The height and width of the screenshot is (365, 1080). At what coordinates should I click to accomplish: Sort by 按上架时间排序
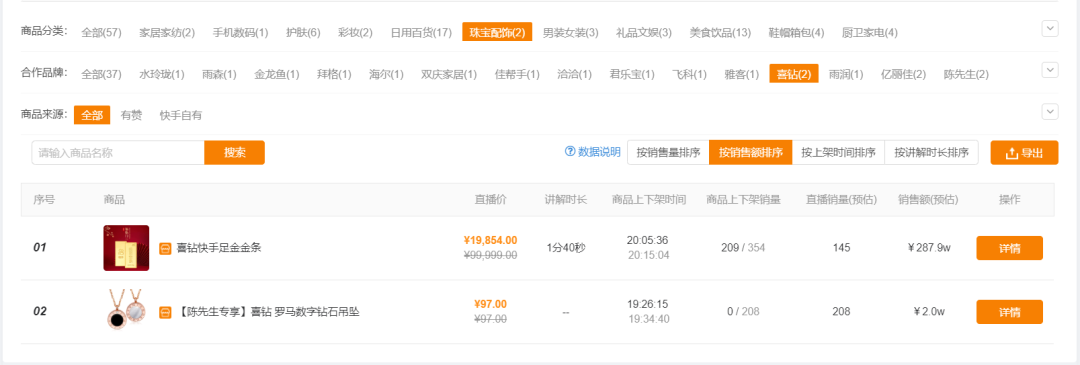pyautogui.click(x=838, y=153)
